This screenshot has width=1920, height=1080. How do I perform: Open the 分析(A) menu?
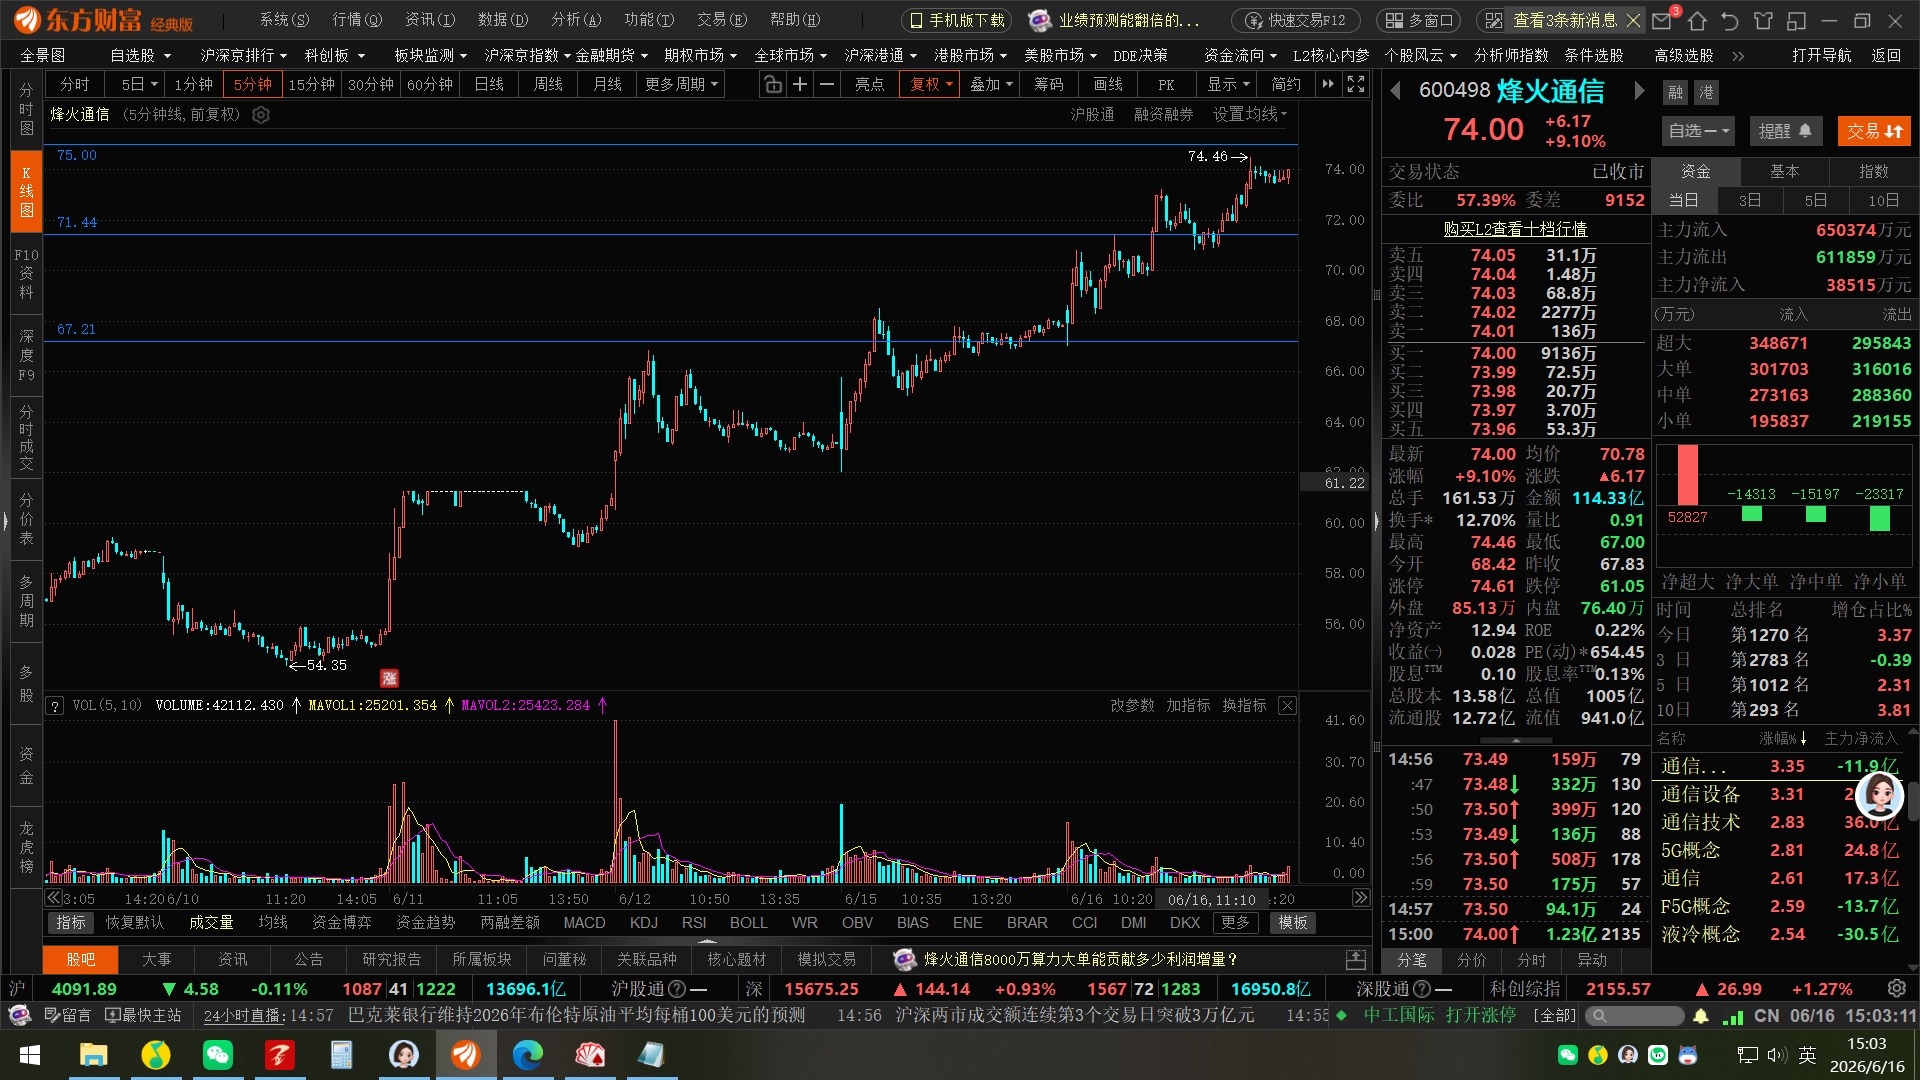tap(576, 20)
